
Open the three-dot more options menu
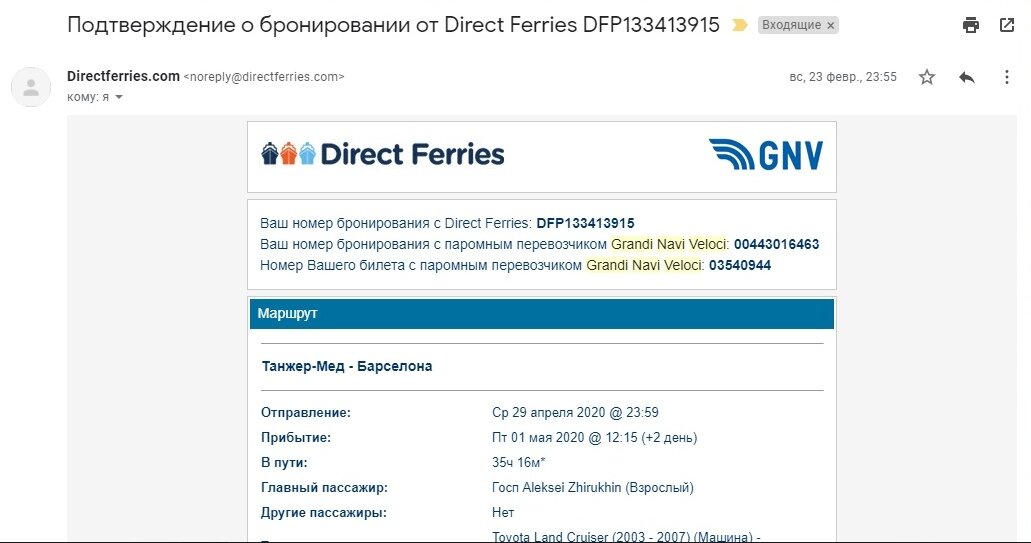(1007, 77)
